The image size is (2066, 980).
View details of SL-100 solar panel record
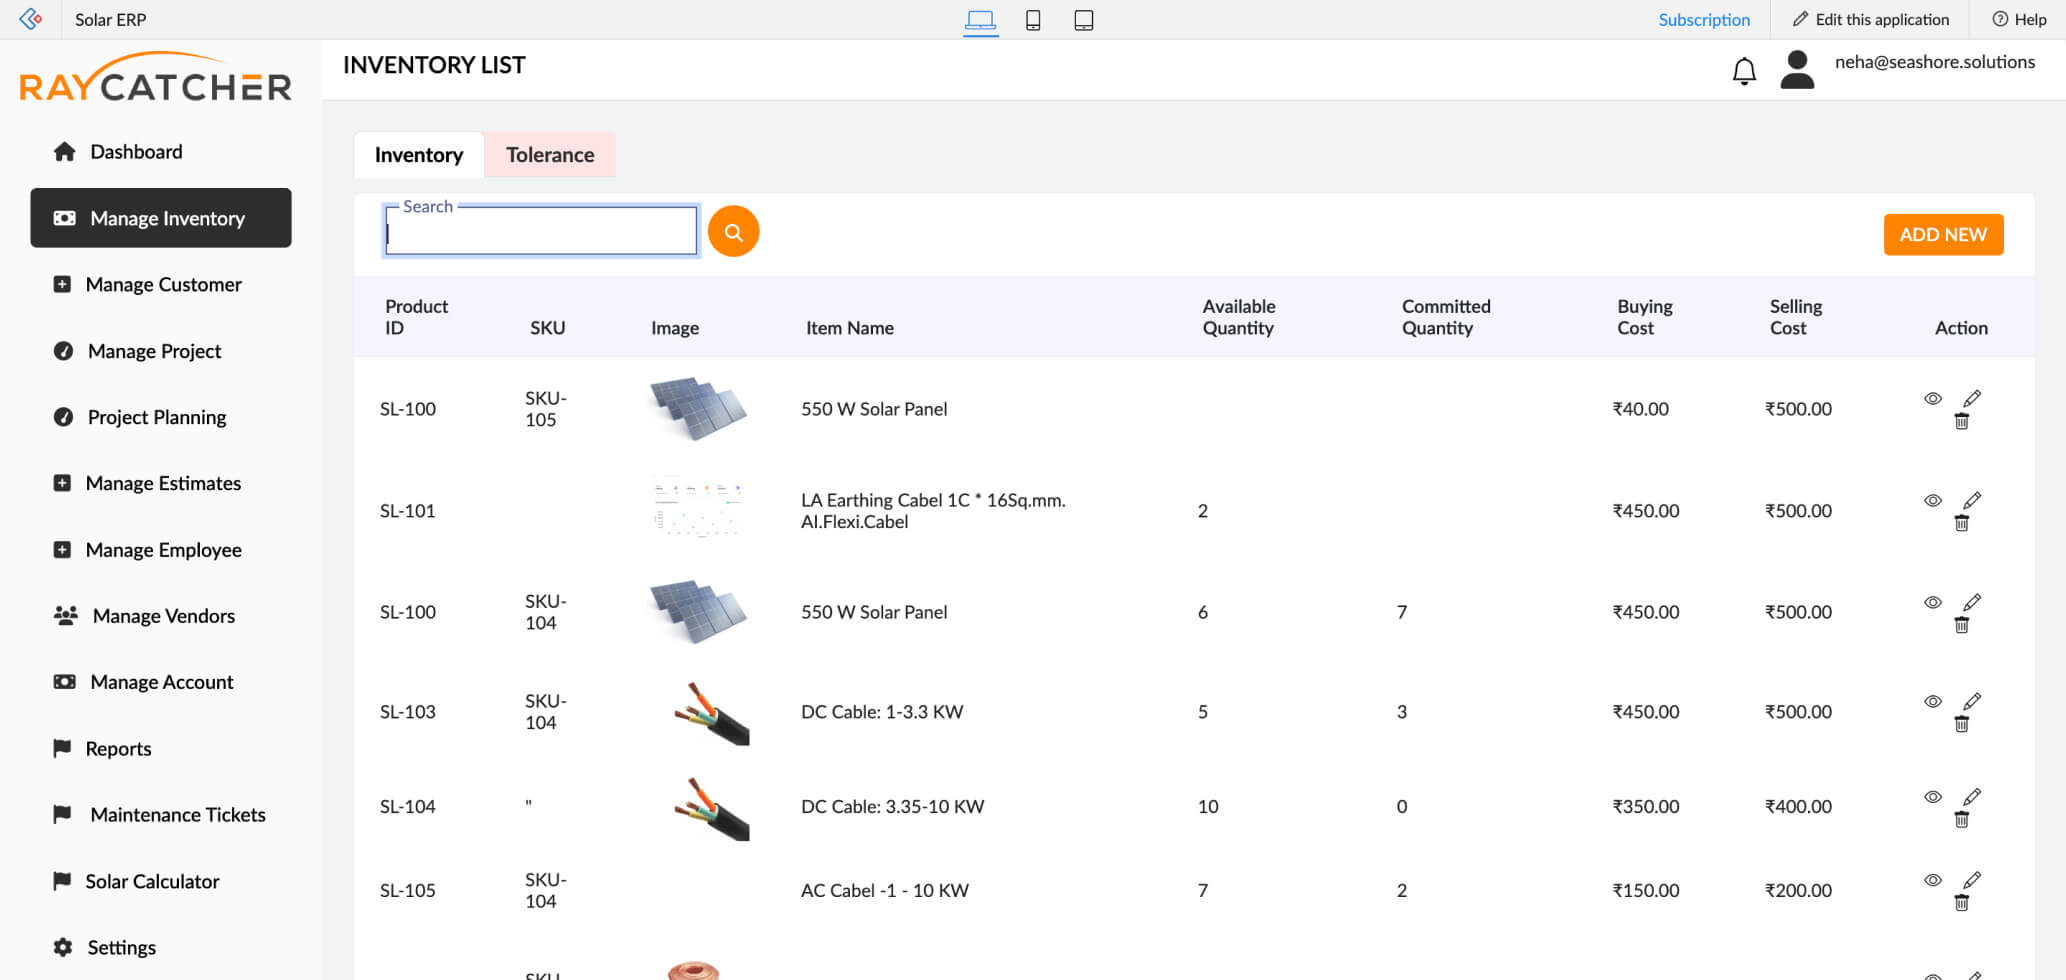click(1933, 398)
